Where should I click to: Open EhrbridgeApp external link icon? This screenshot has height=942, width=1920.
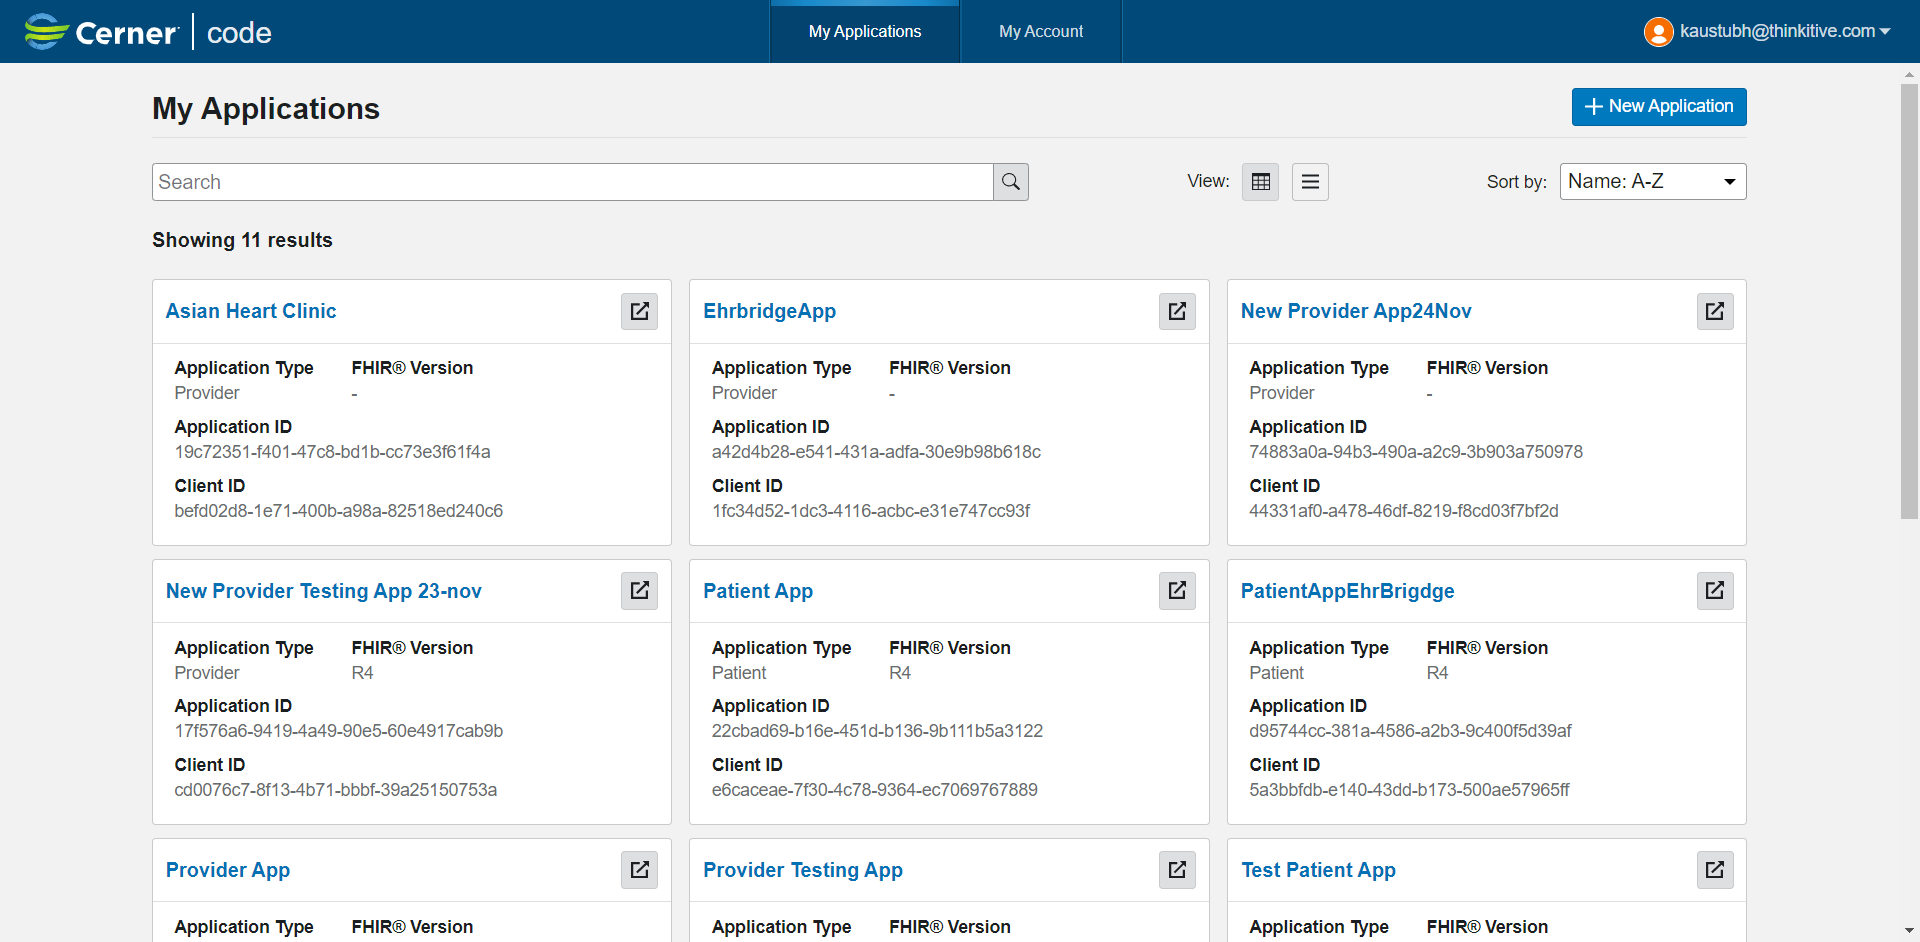pyautogui.click(x=1177, y=311)
